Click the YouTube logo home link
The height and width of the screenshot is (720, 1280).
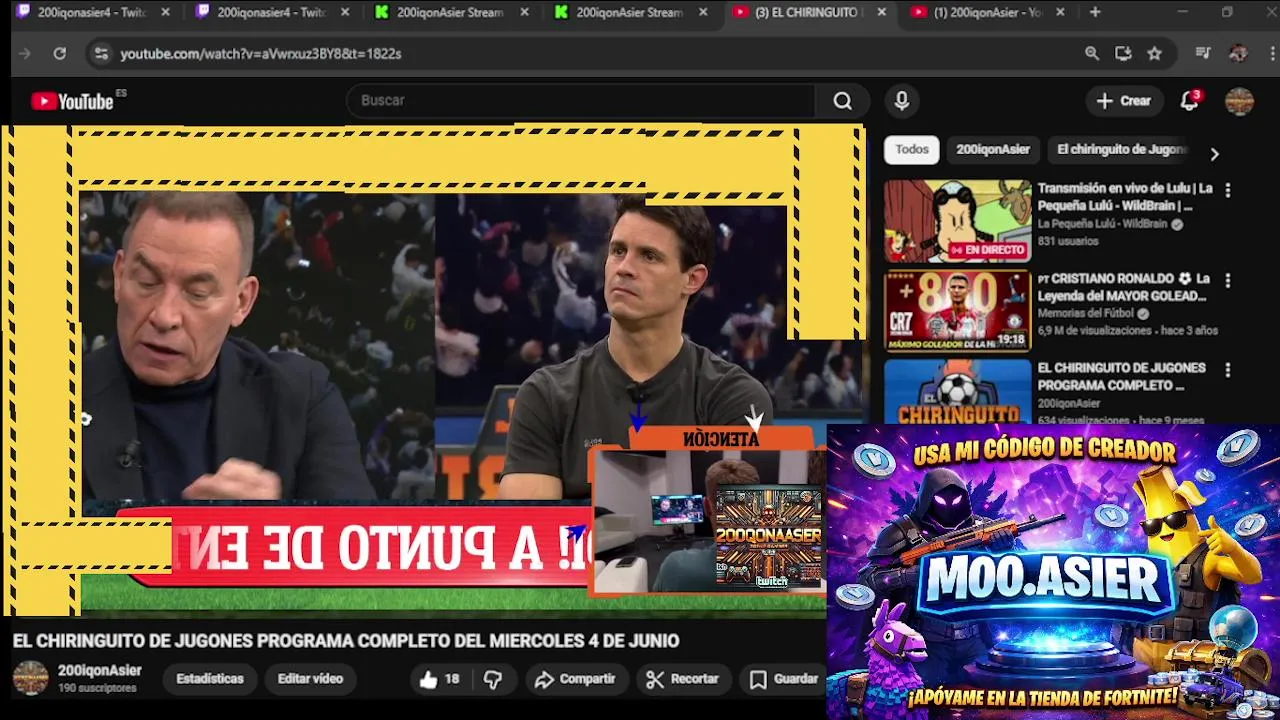click(x=72, y=101)
